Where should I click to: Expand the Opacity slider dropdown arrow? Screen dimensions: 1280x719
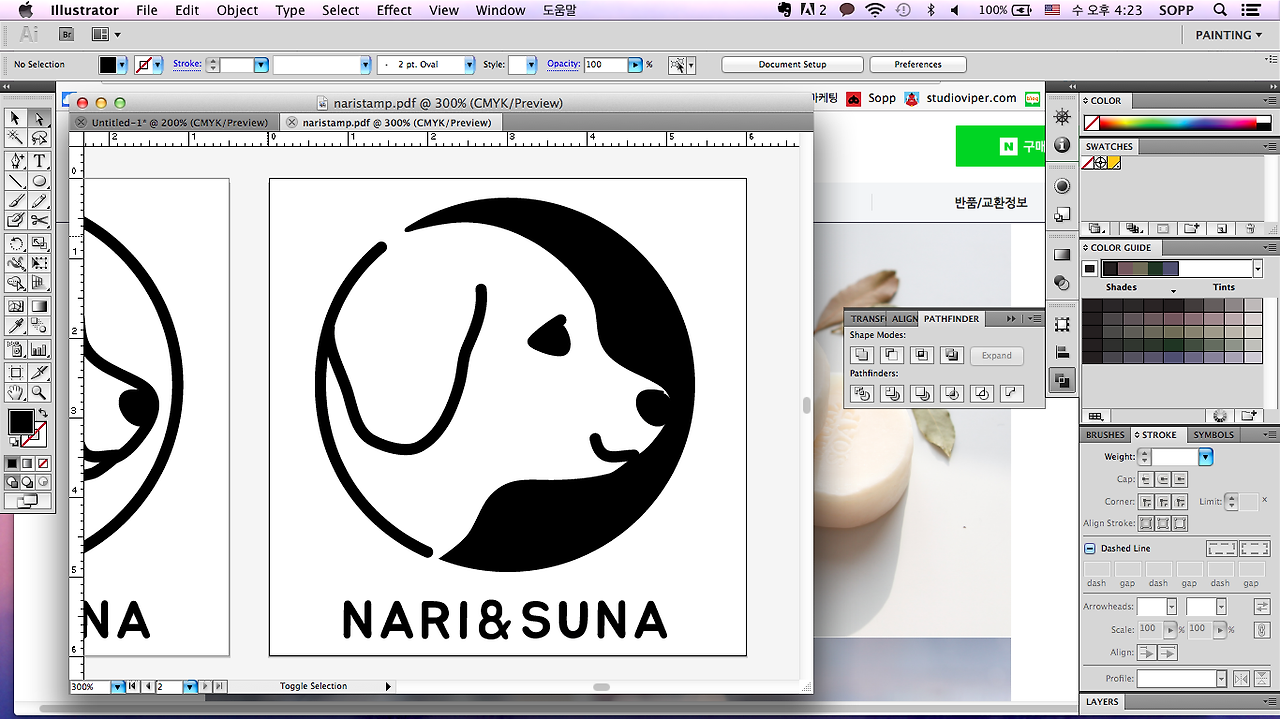pyautogui.click(x=635, y=65)
